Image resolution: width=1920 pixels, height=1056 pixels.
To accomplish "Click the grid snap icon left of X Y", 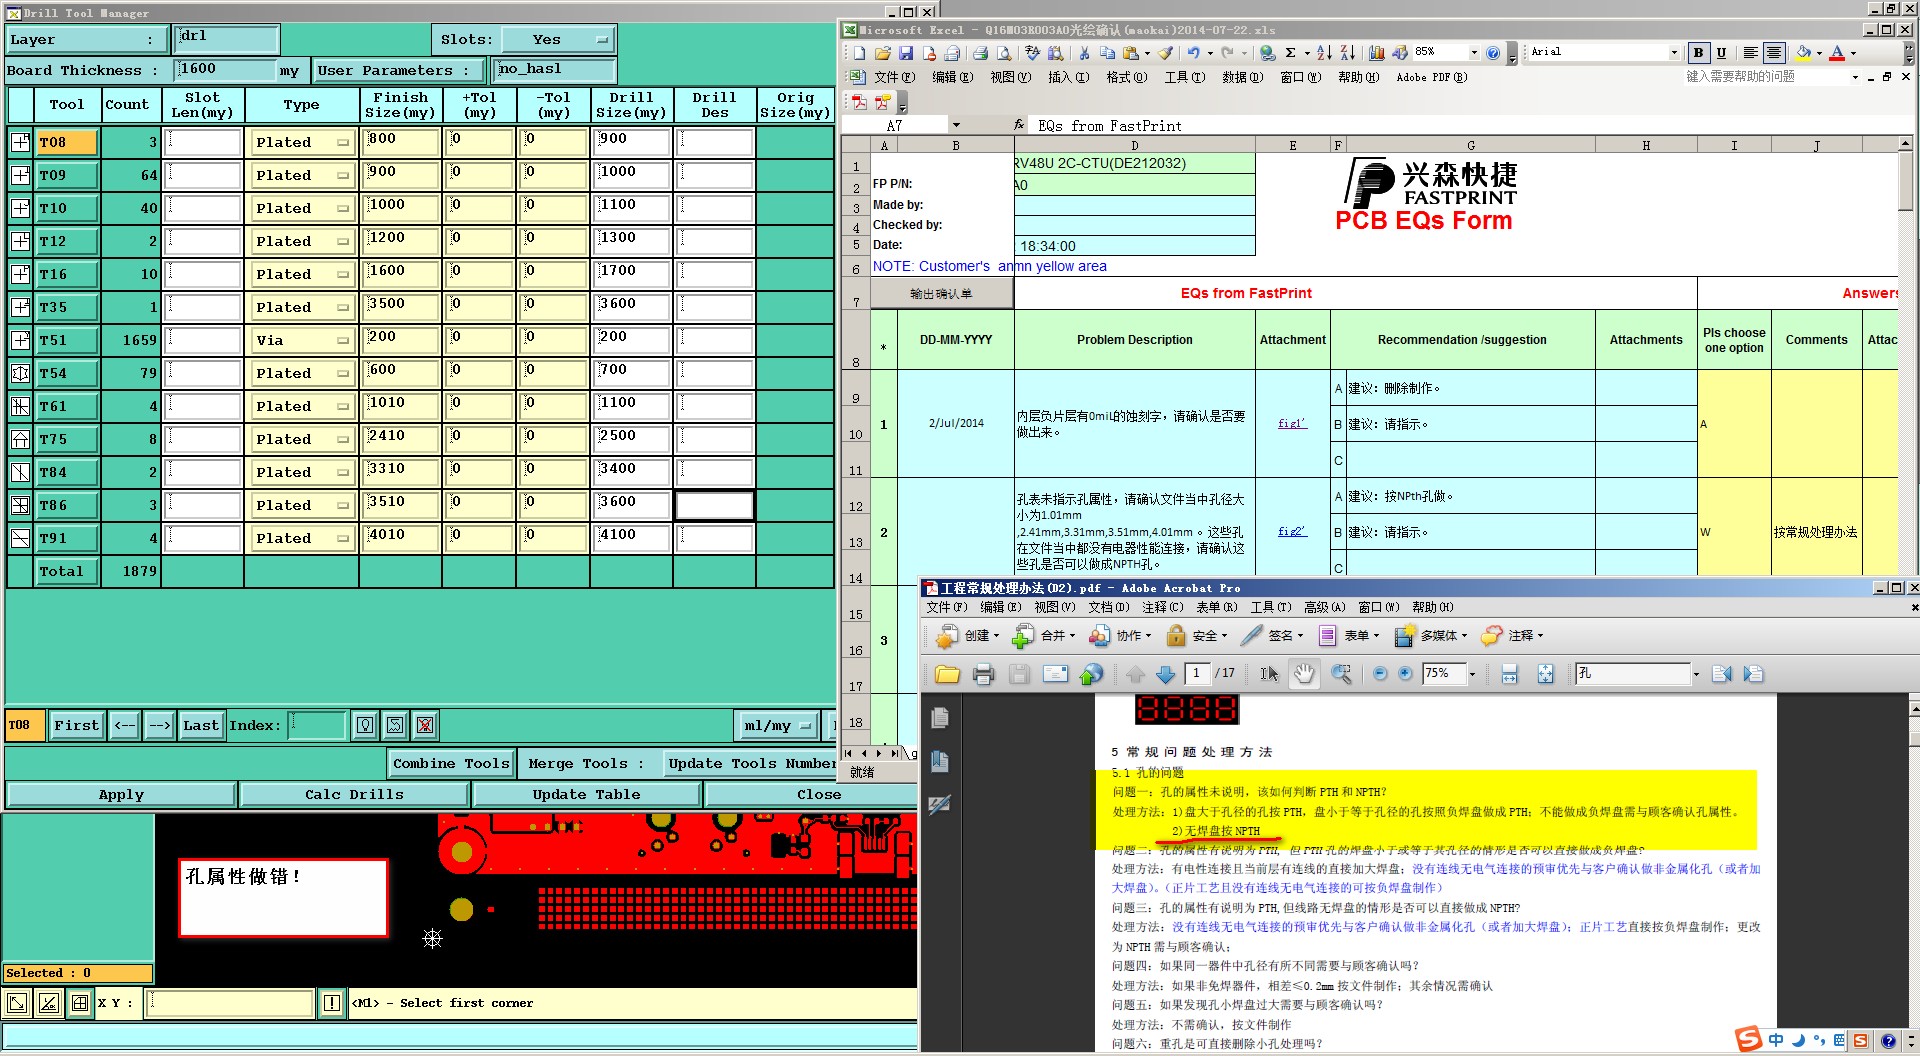I will coord(80,1003).
